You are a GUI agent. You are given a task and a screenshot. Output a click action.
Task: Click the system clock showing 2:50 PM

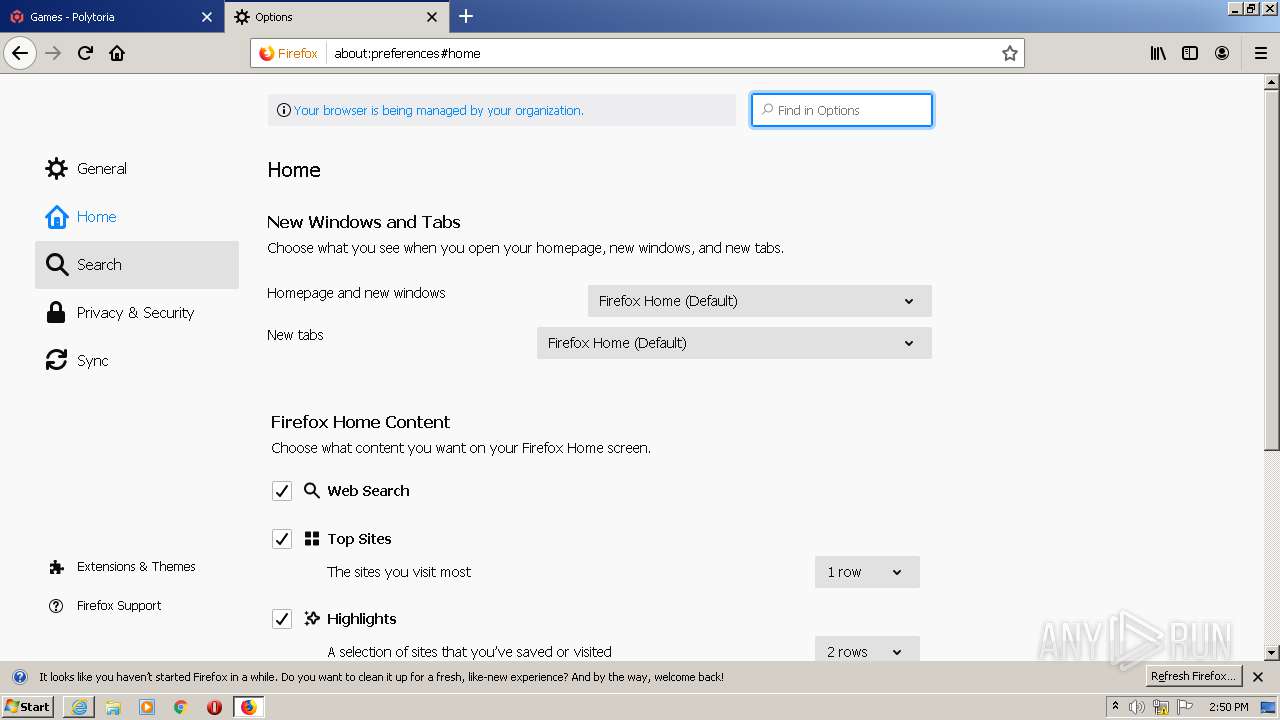point(1229,707)
